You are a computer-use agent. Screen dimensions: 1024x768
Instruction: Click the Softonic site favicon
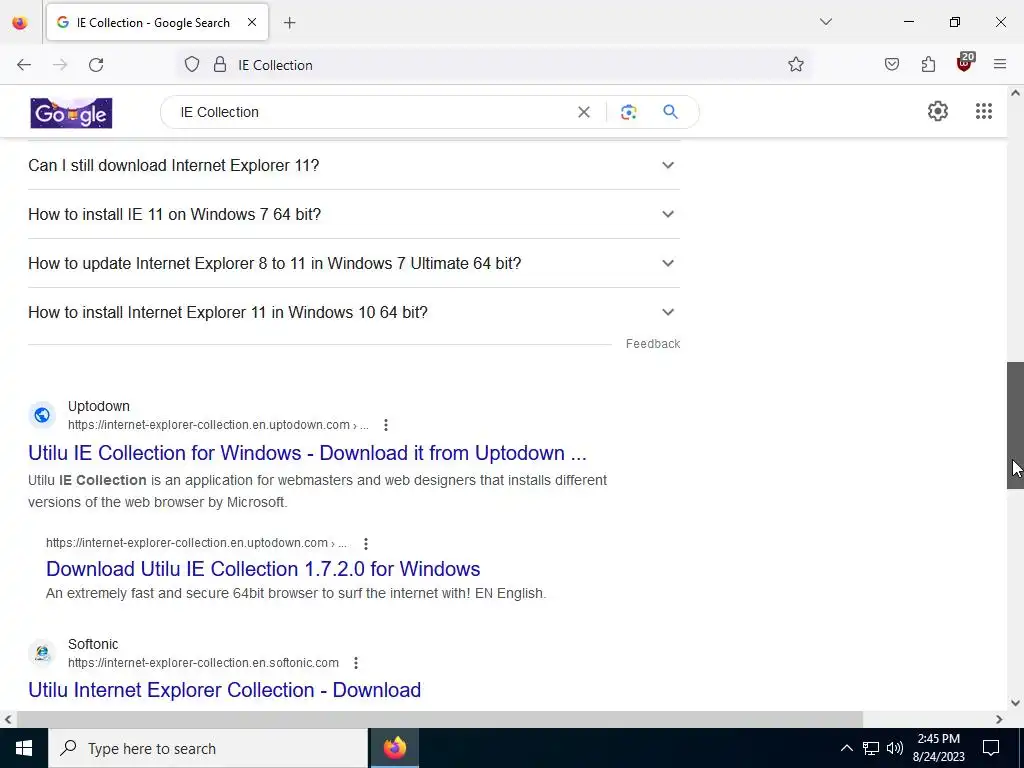[42, 653]
